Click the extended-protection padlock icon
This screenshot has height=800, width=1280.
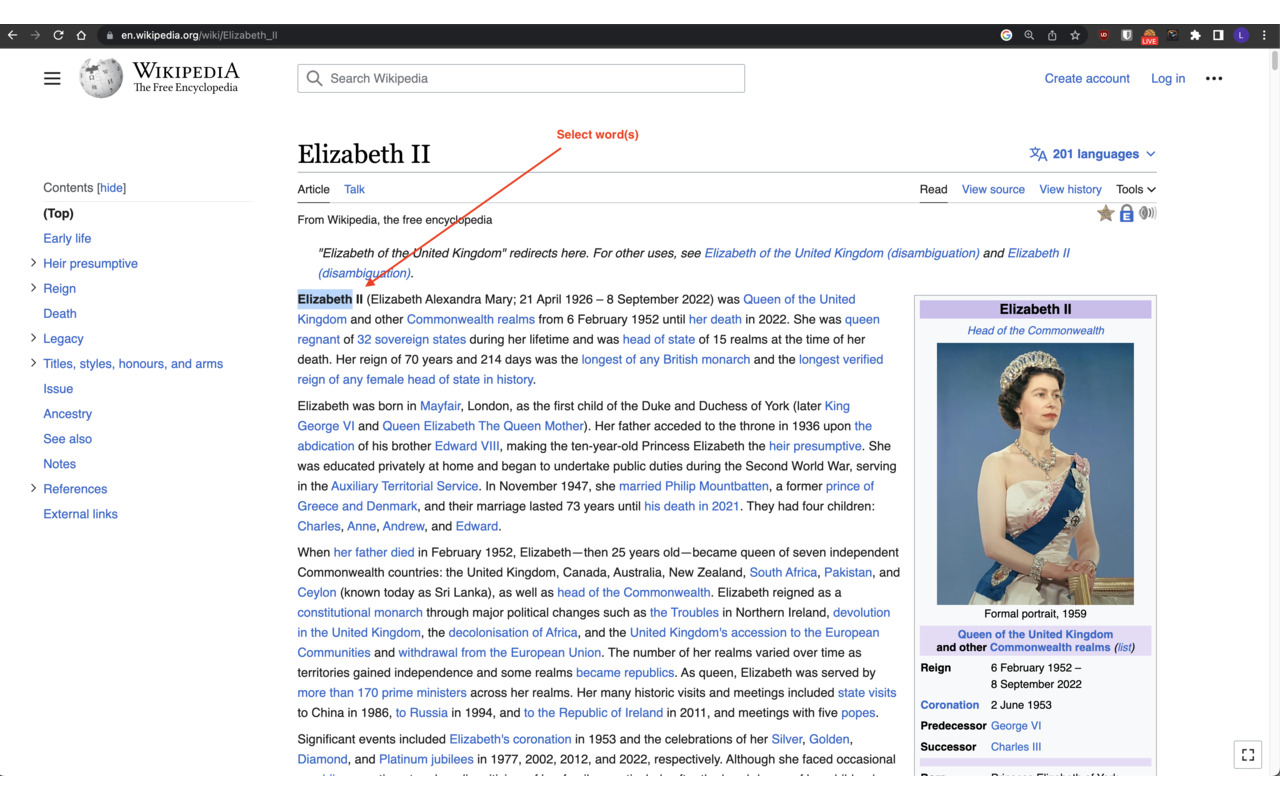point(1126,213)
